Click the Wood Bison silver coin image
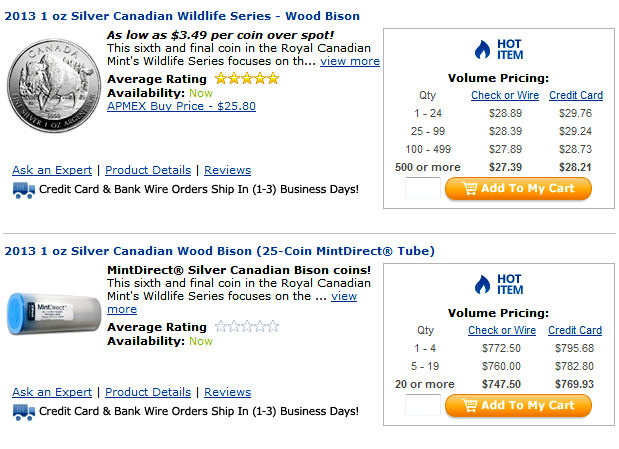 (x=54, y=85)
